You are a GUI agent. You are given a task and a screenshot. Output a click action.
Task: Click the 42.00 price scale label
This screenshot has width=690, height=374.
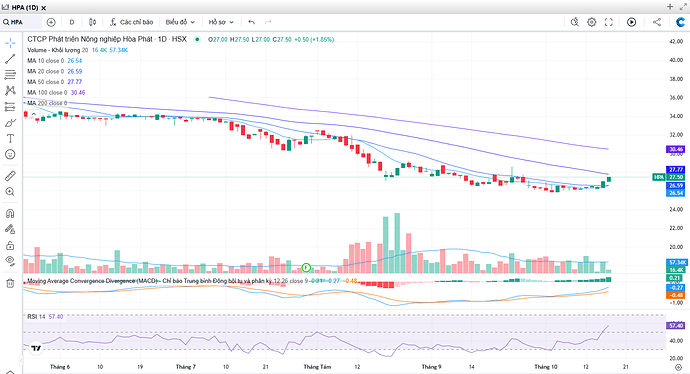676,41
